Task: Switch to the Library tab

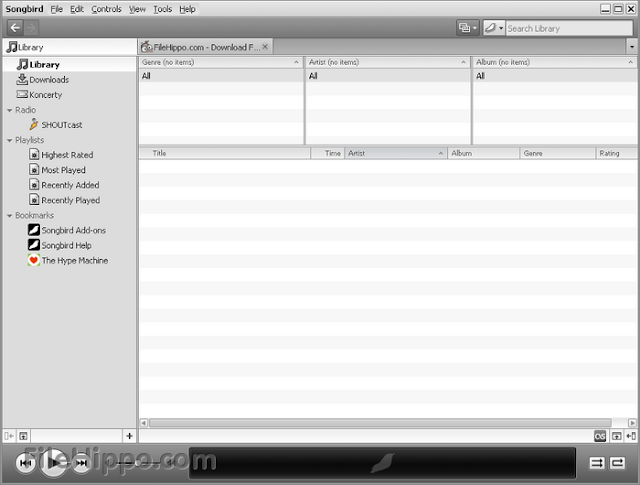Action: (x=70, y=47)
